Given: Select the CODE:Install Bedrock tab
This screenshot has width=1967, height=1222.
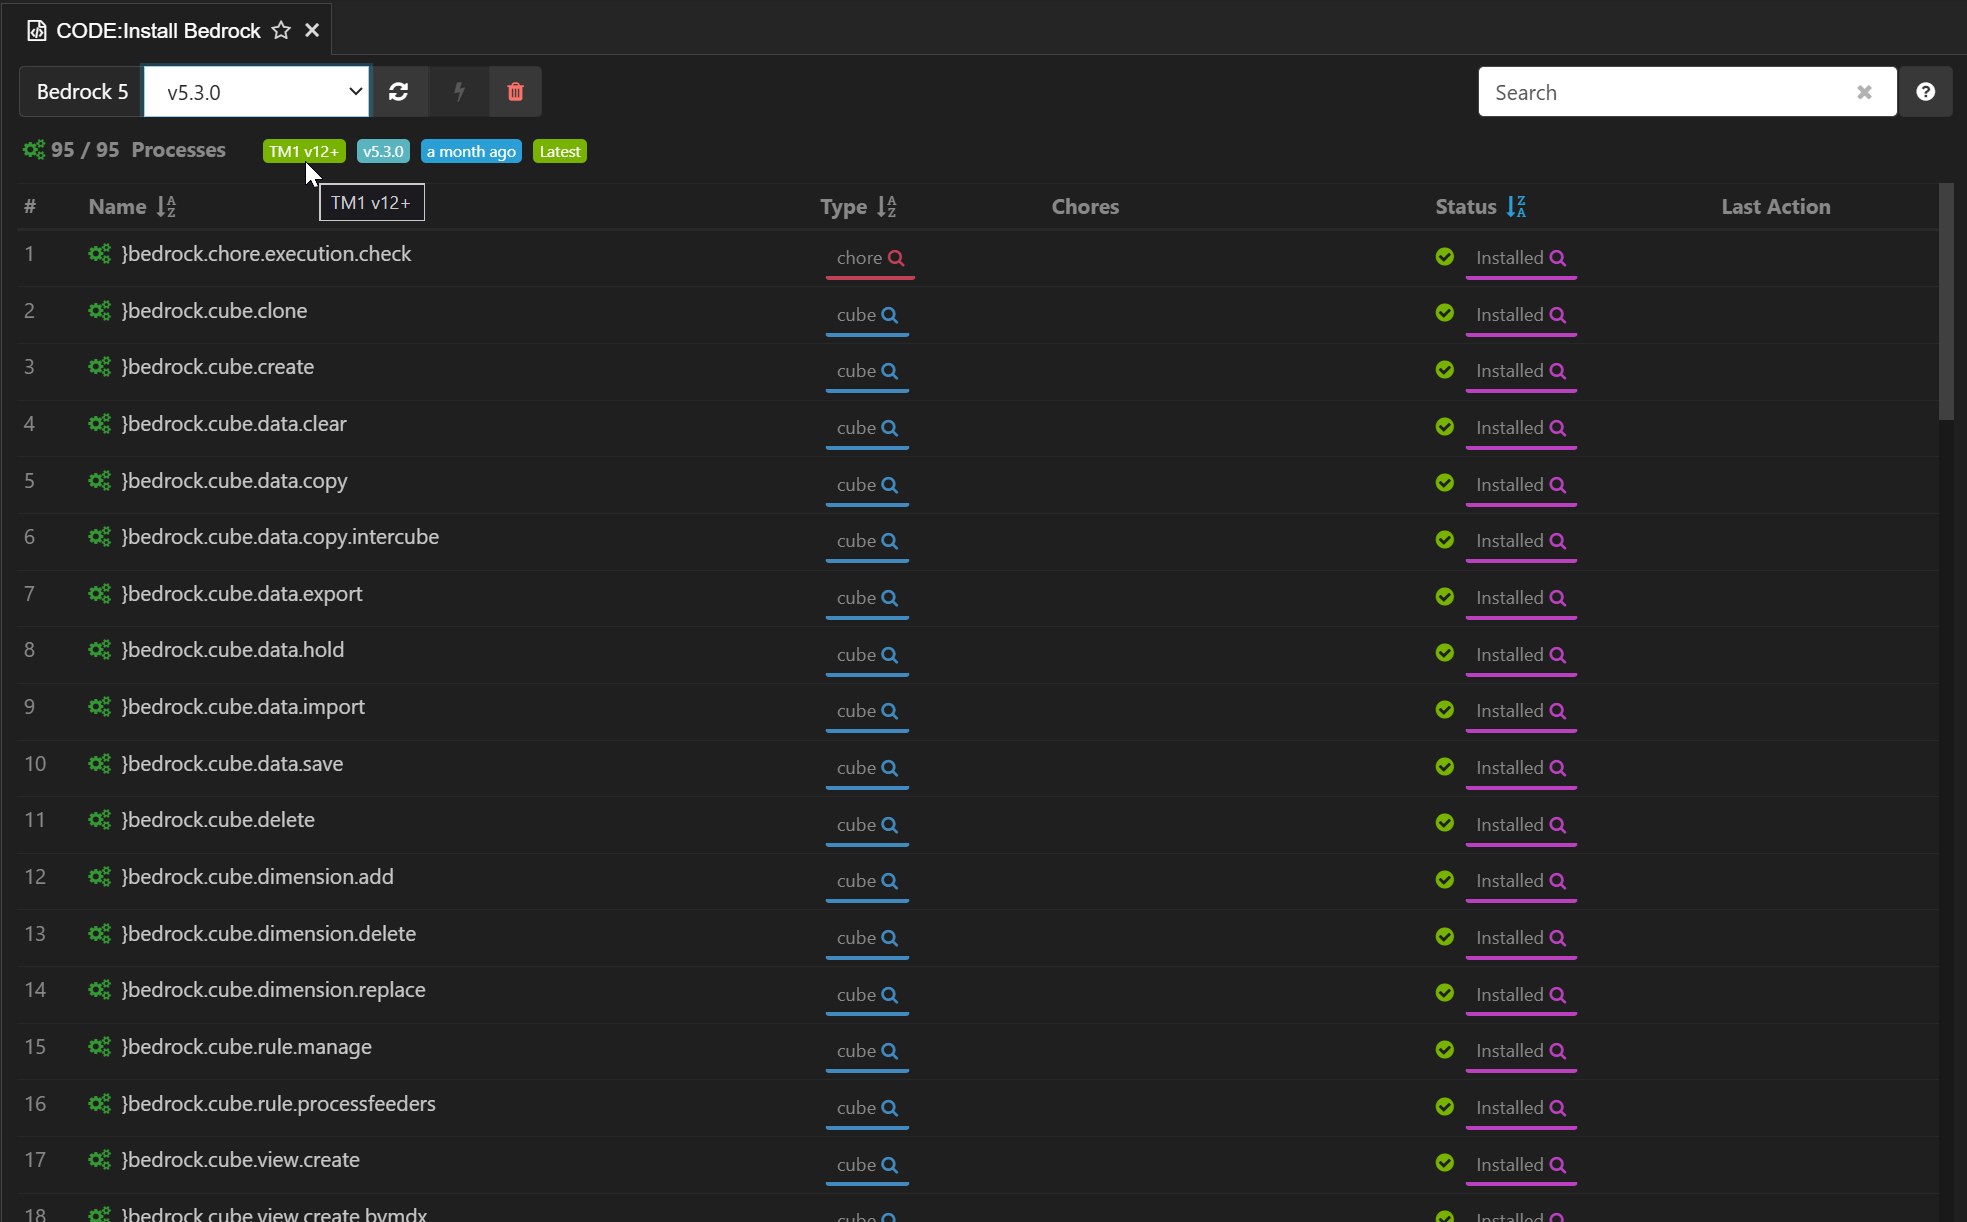Looking at the screenshot, I should point(158,30).
